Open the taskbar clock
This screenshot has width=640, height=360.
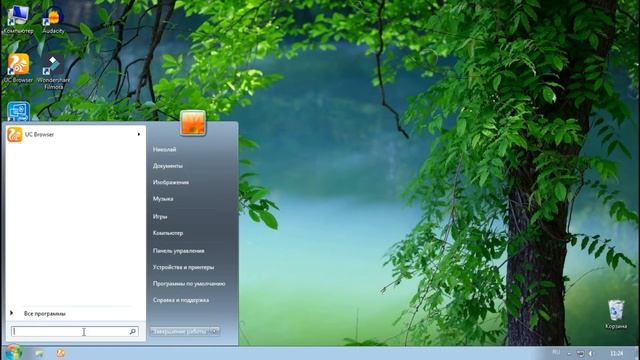616,353
